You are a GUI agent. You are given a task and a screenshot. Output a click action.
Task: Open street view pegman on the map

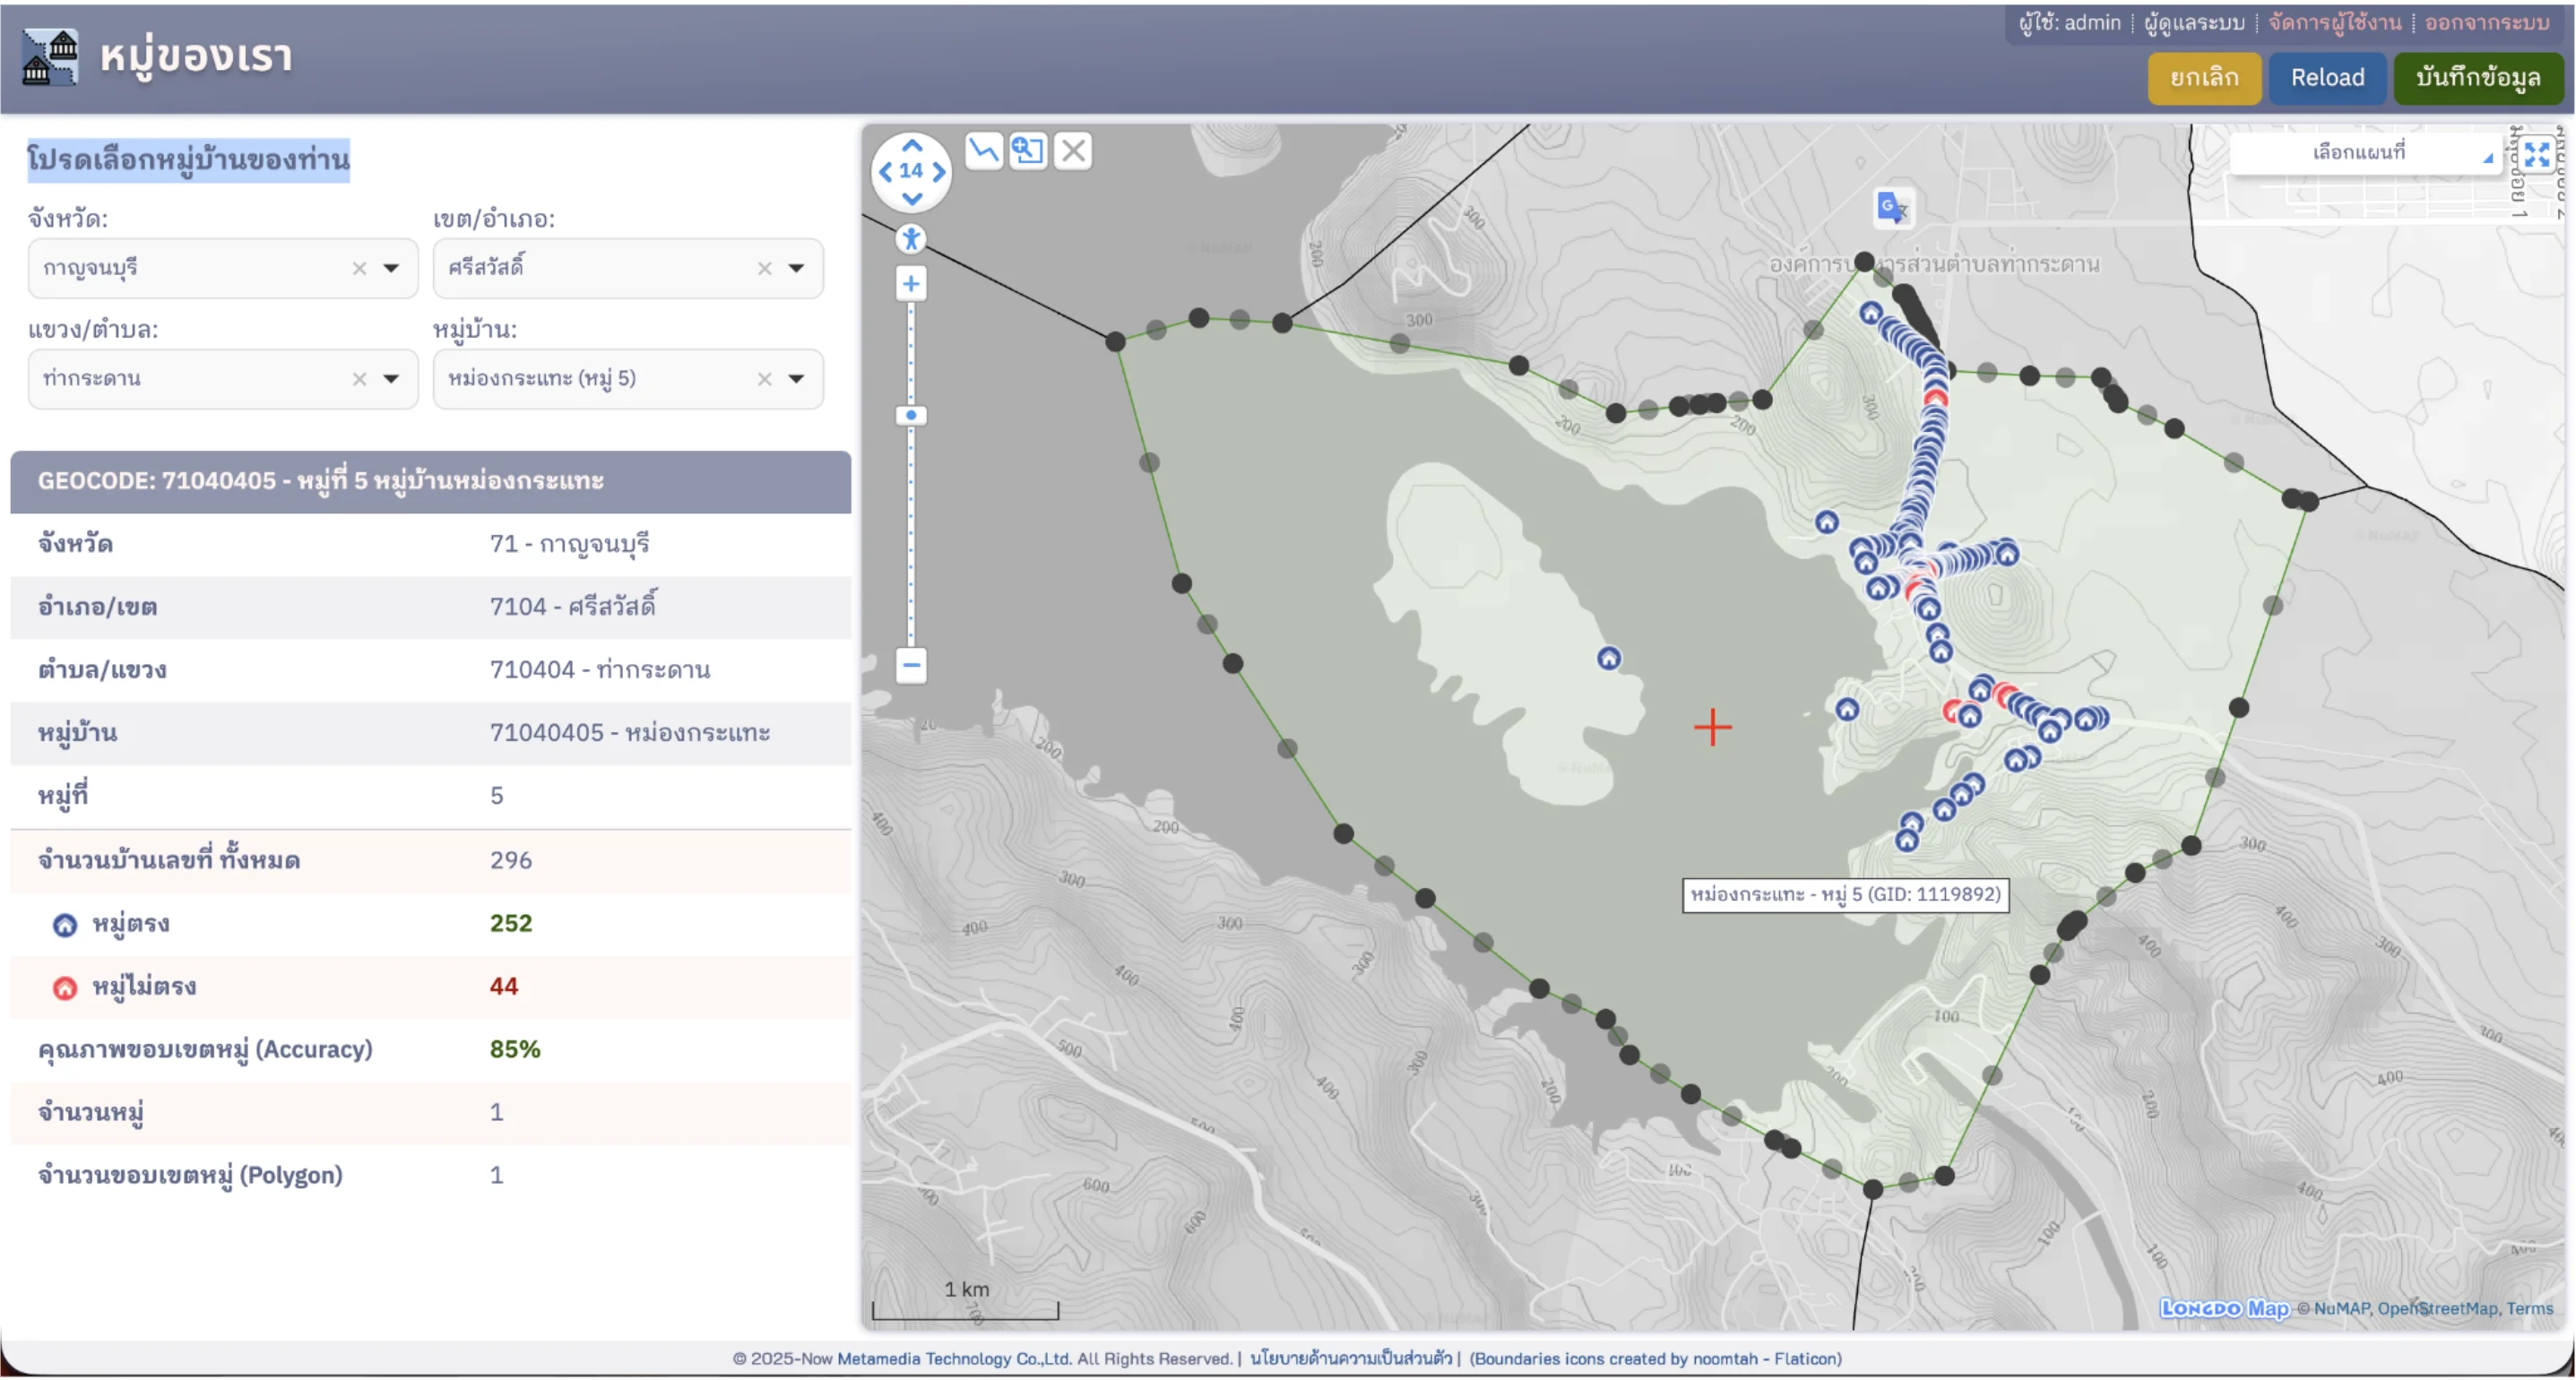(911, 239)
